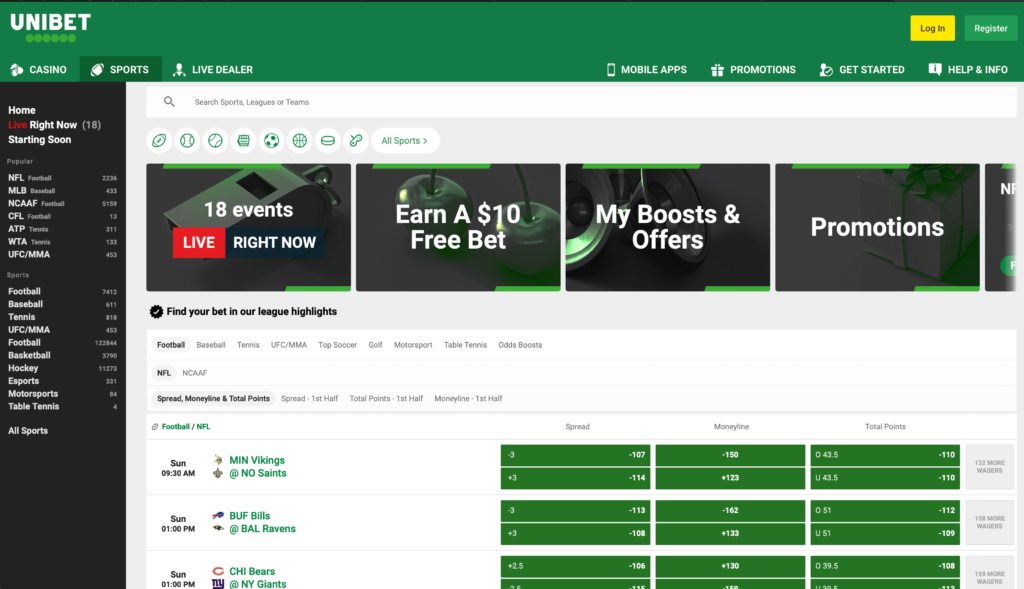The image size is (1024, 589).
Task: Select the tennis ball sport icon
Action: pos(216,140)
